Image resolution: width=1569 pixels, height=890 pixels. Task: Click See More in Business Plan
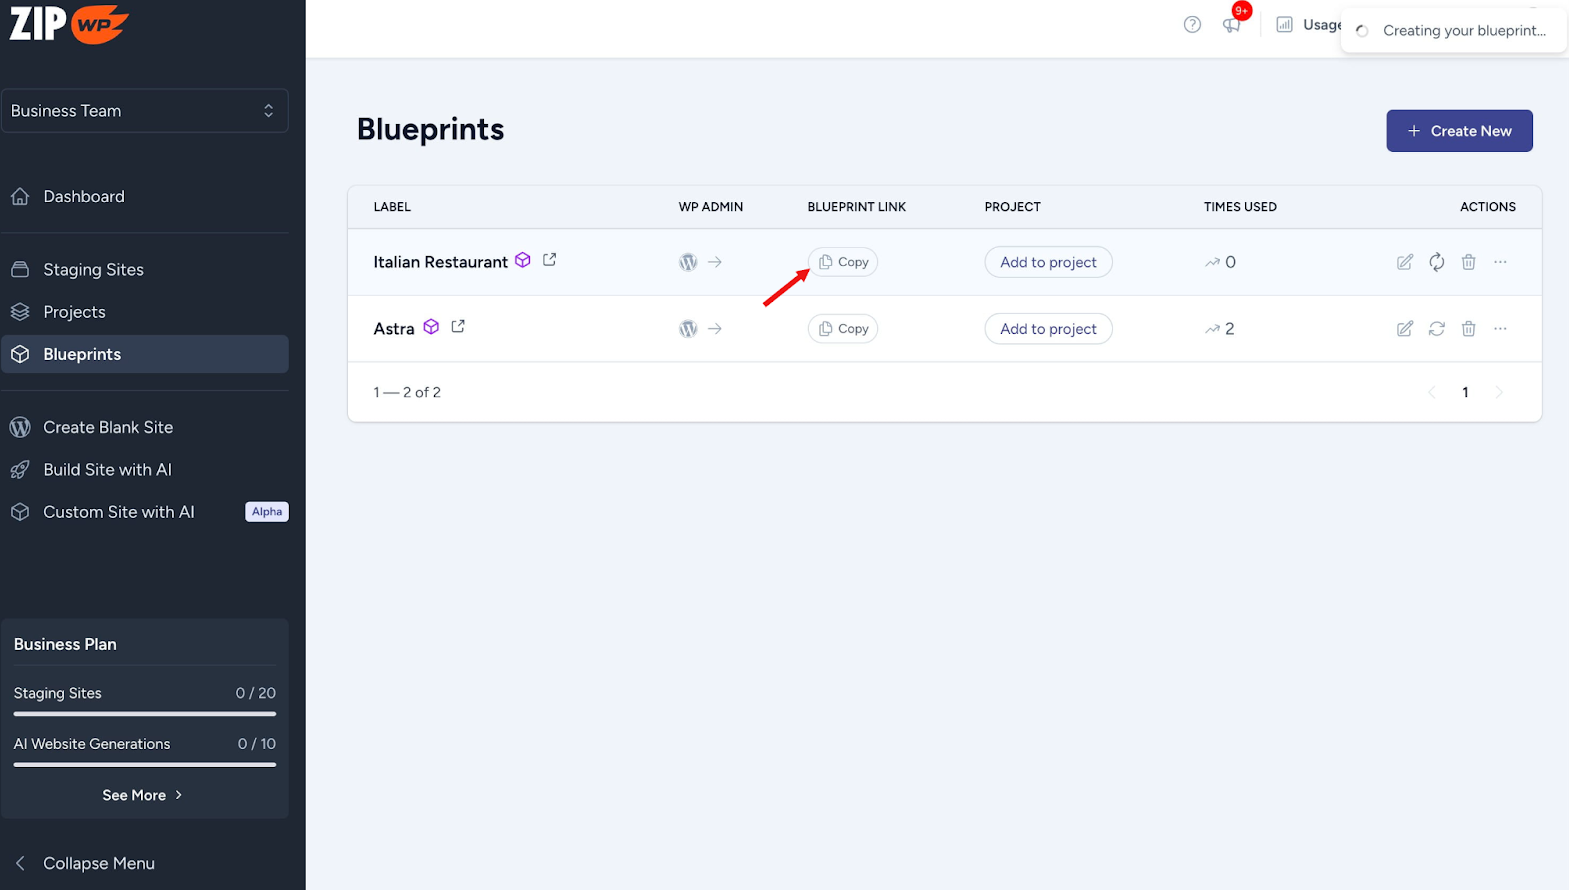143,795
